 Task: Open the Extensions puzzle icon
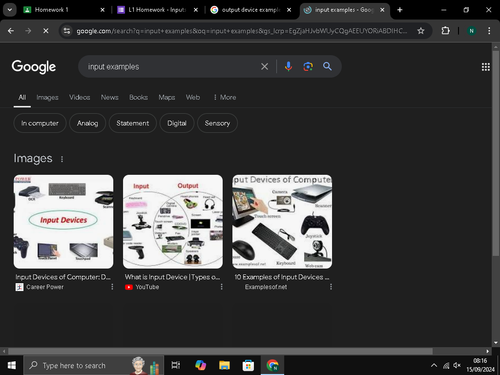pos(446,31)
